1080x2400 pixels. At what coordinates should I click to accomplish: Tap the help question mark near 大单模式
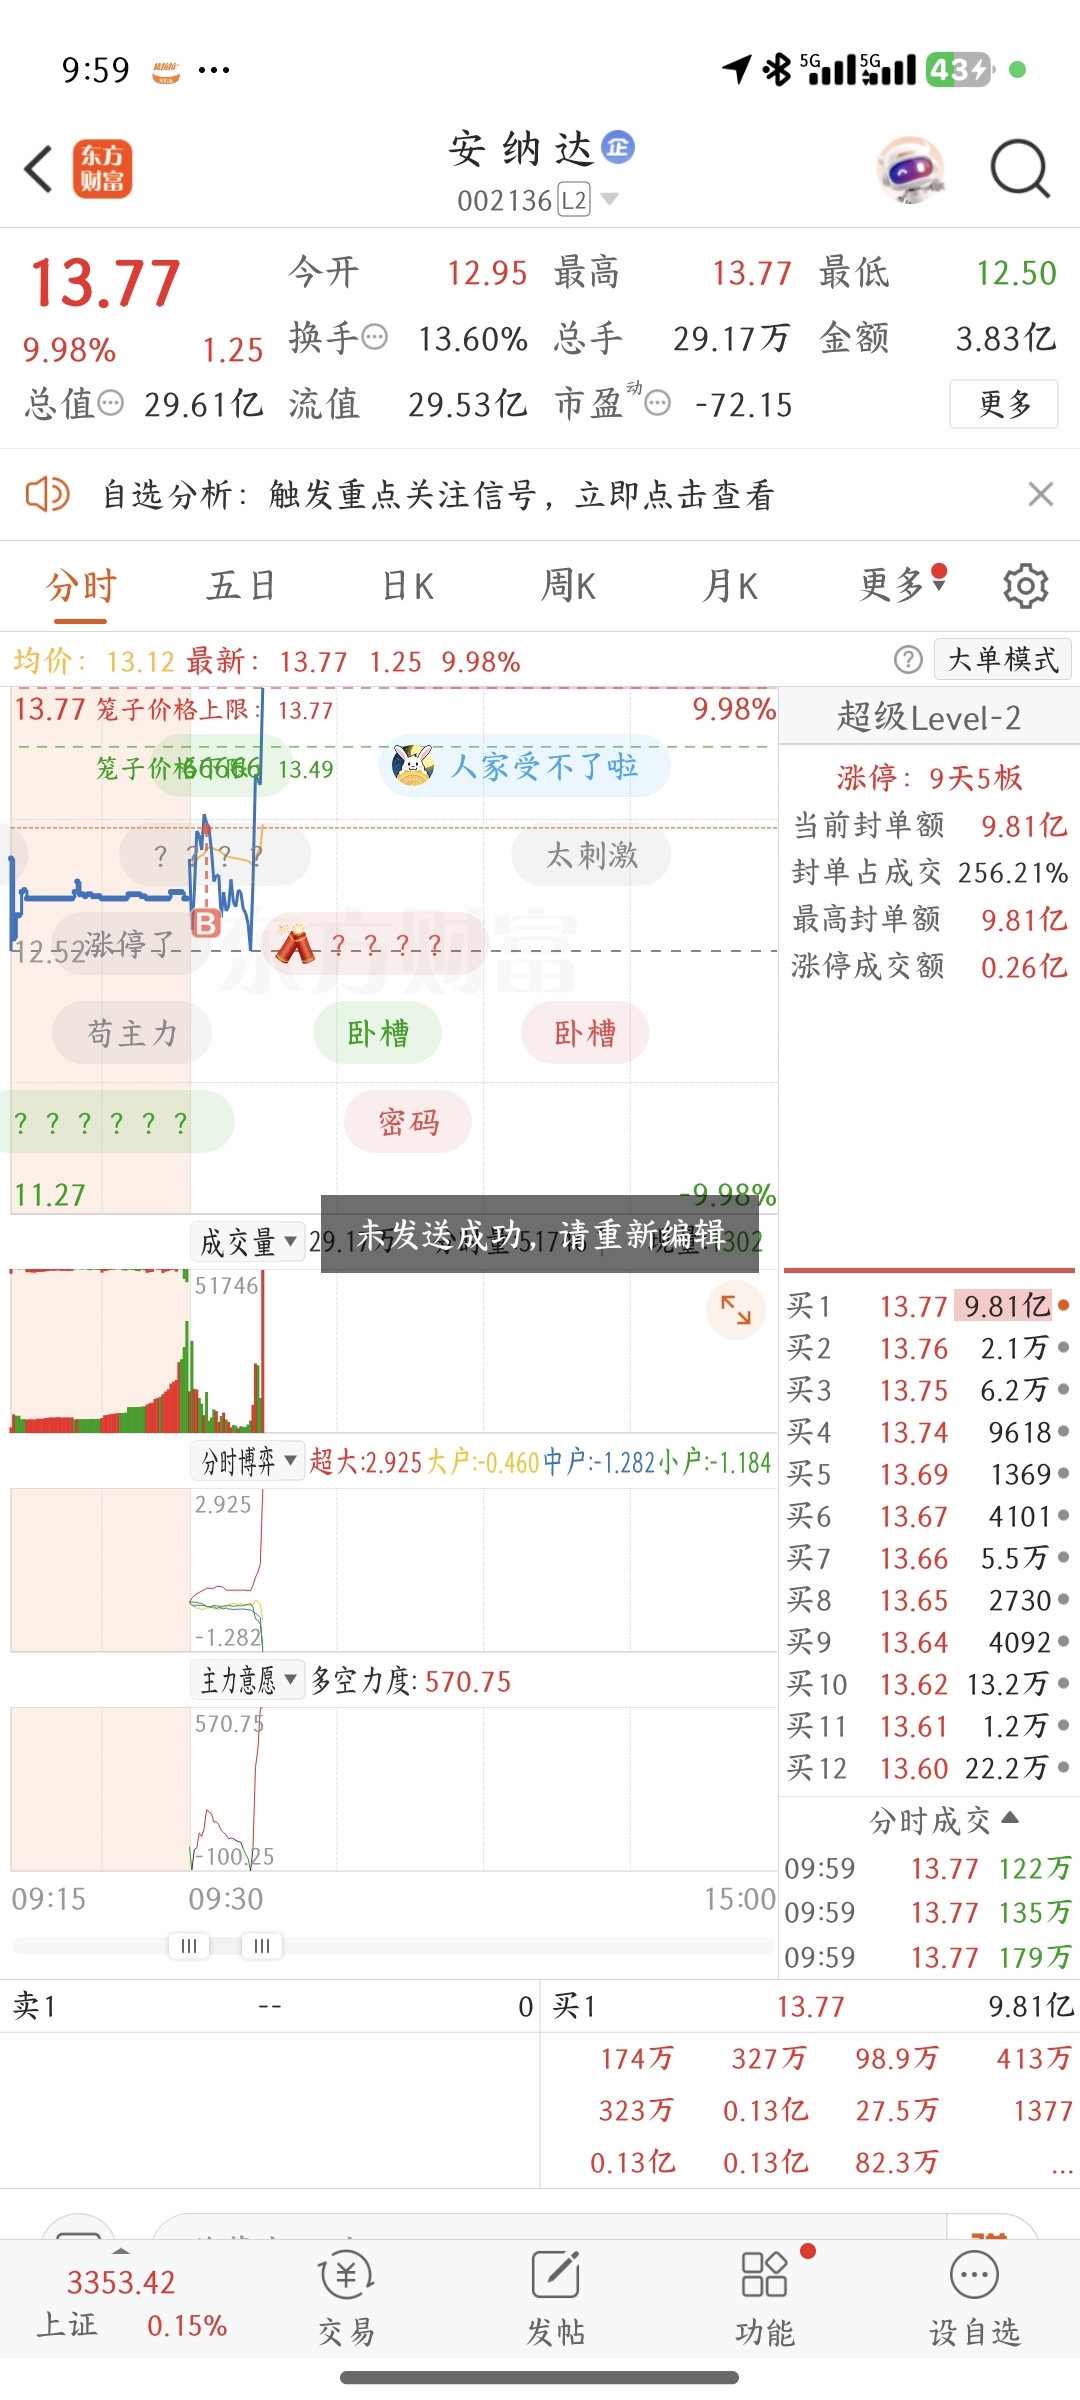(x=908, y=660)
